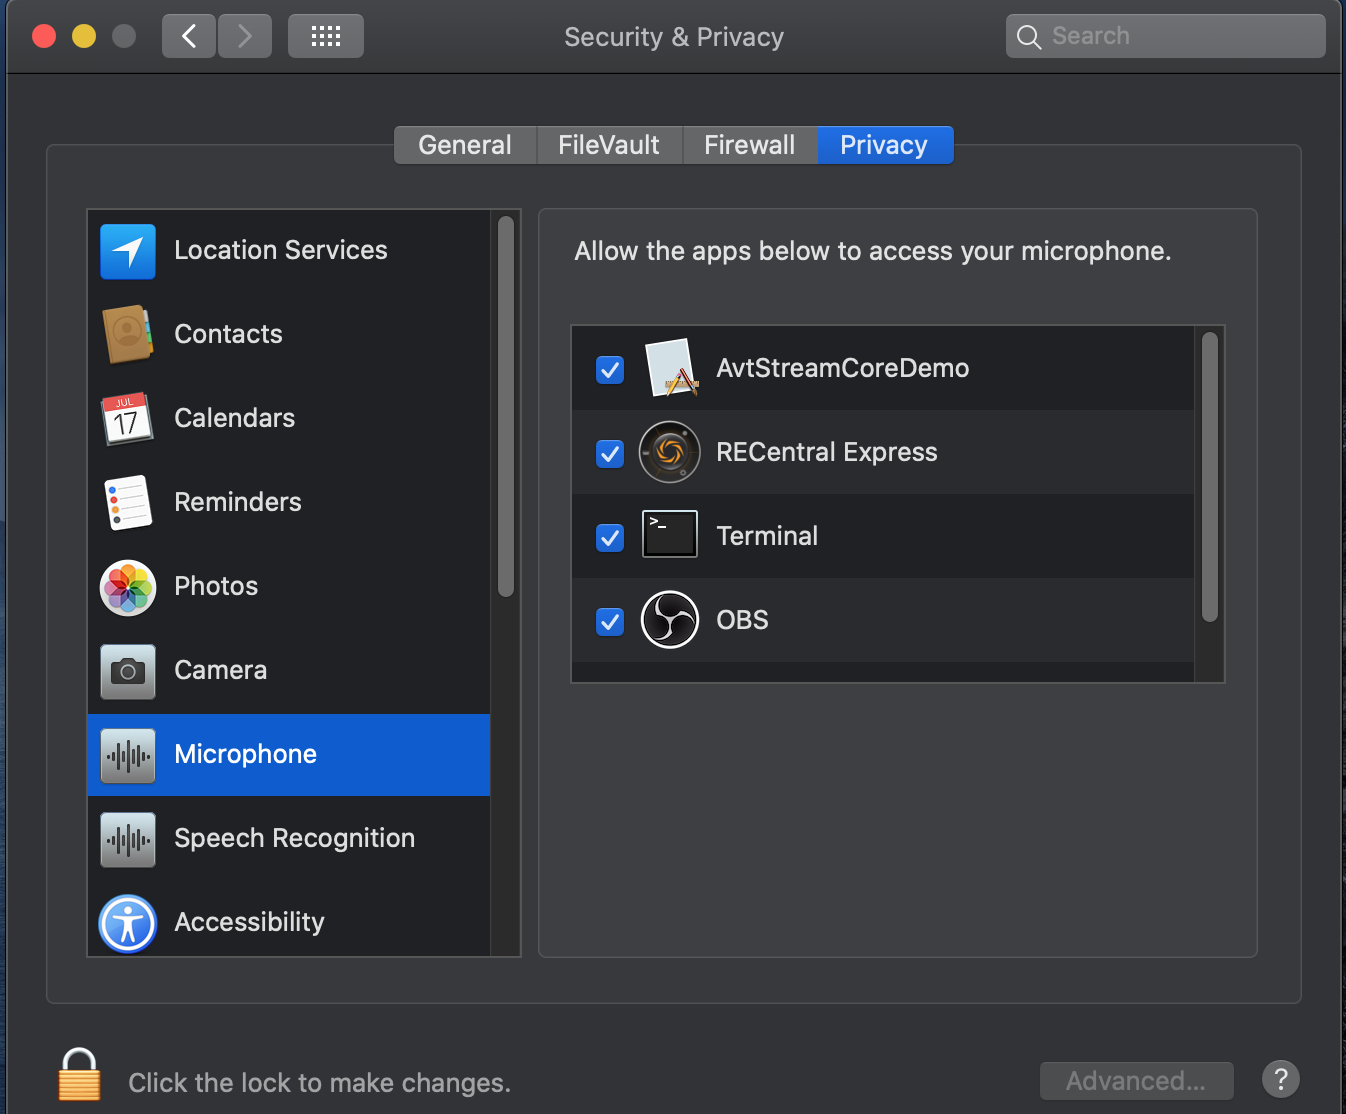Switch to the General tab

(464, 144)
